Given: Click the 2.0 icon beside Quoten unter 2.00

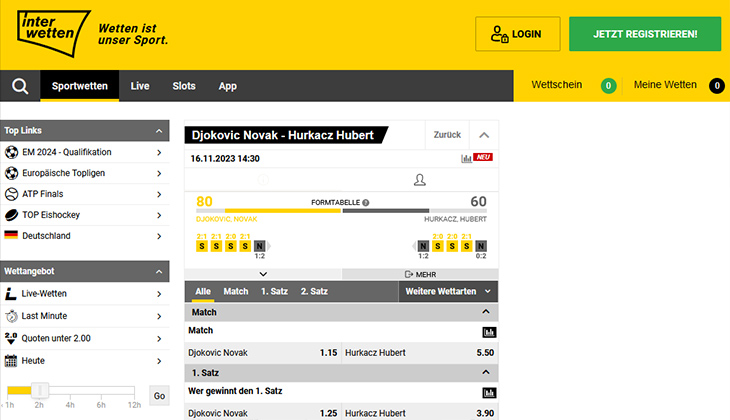Looking at the screenshot, I should (11, 339).
